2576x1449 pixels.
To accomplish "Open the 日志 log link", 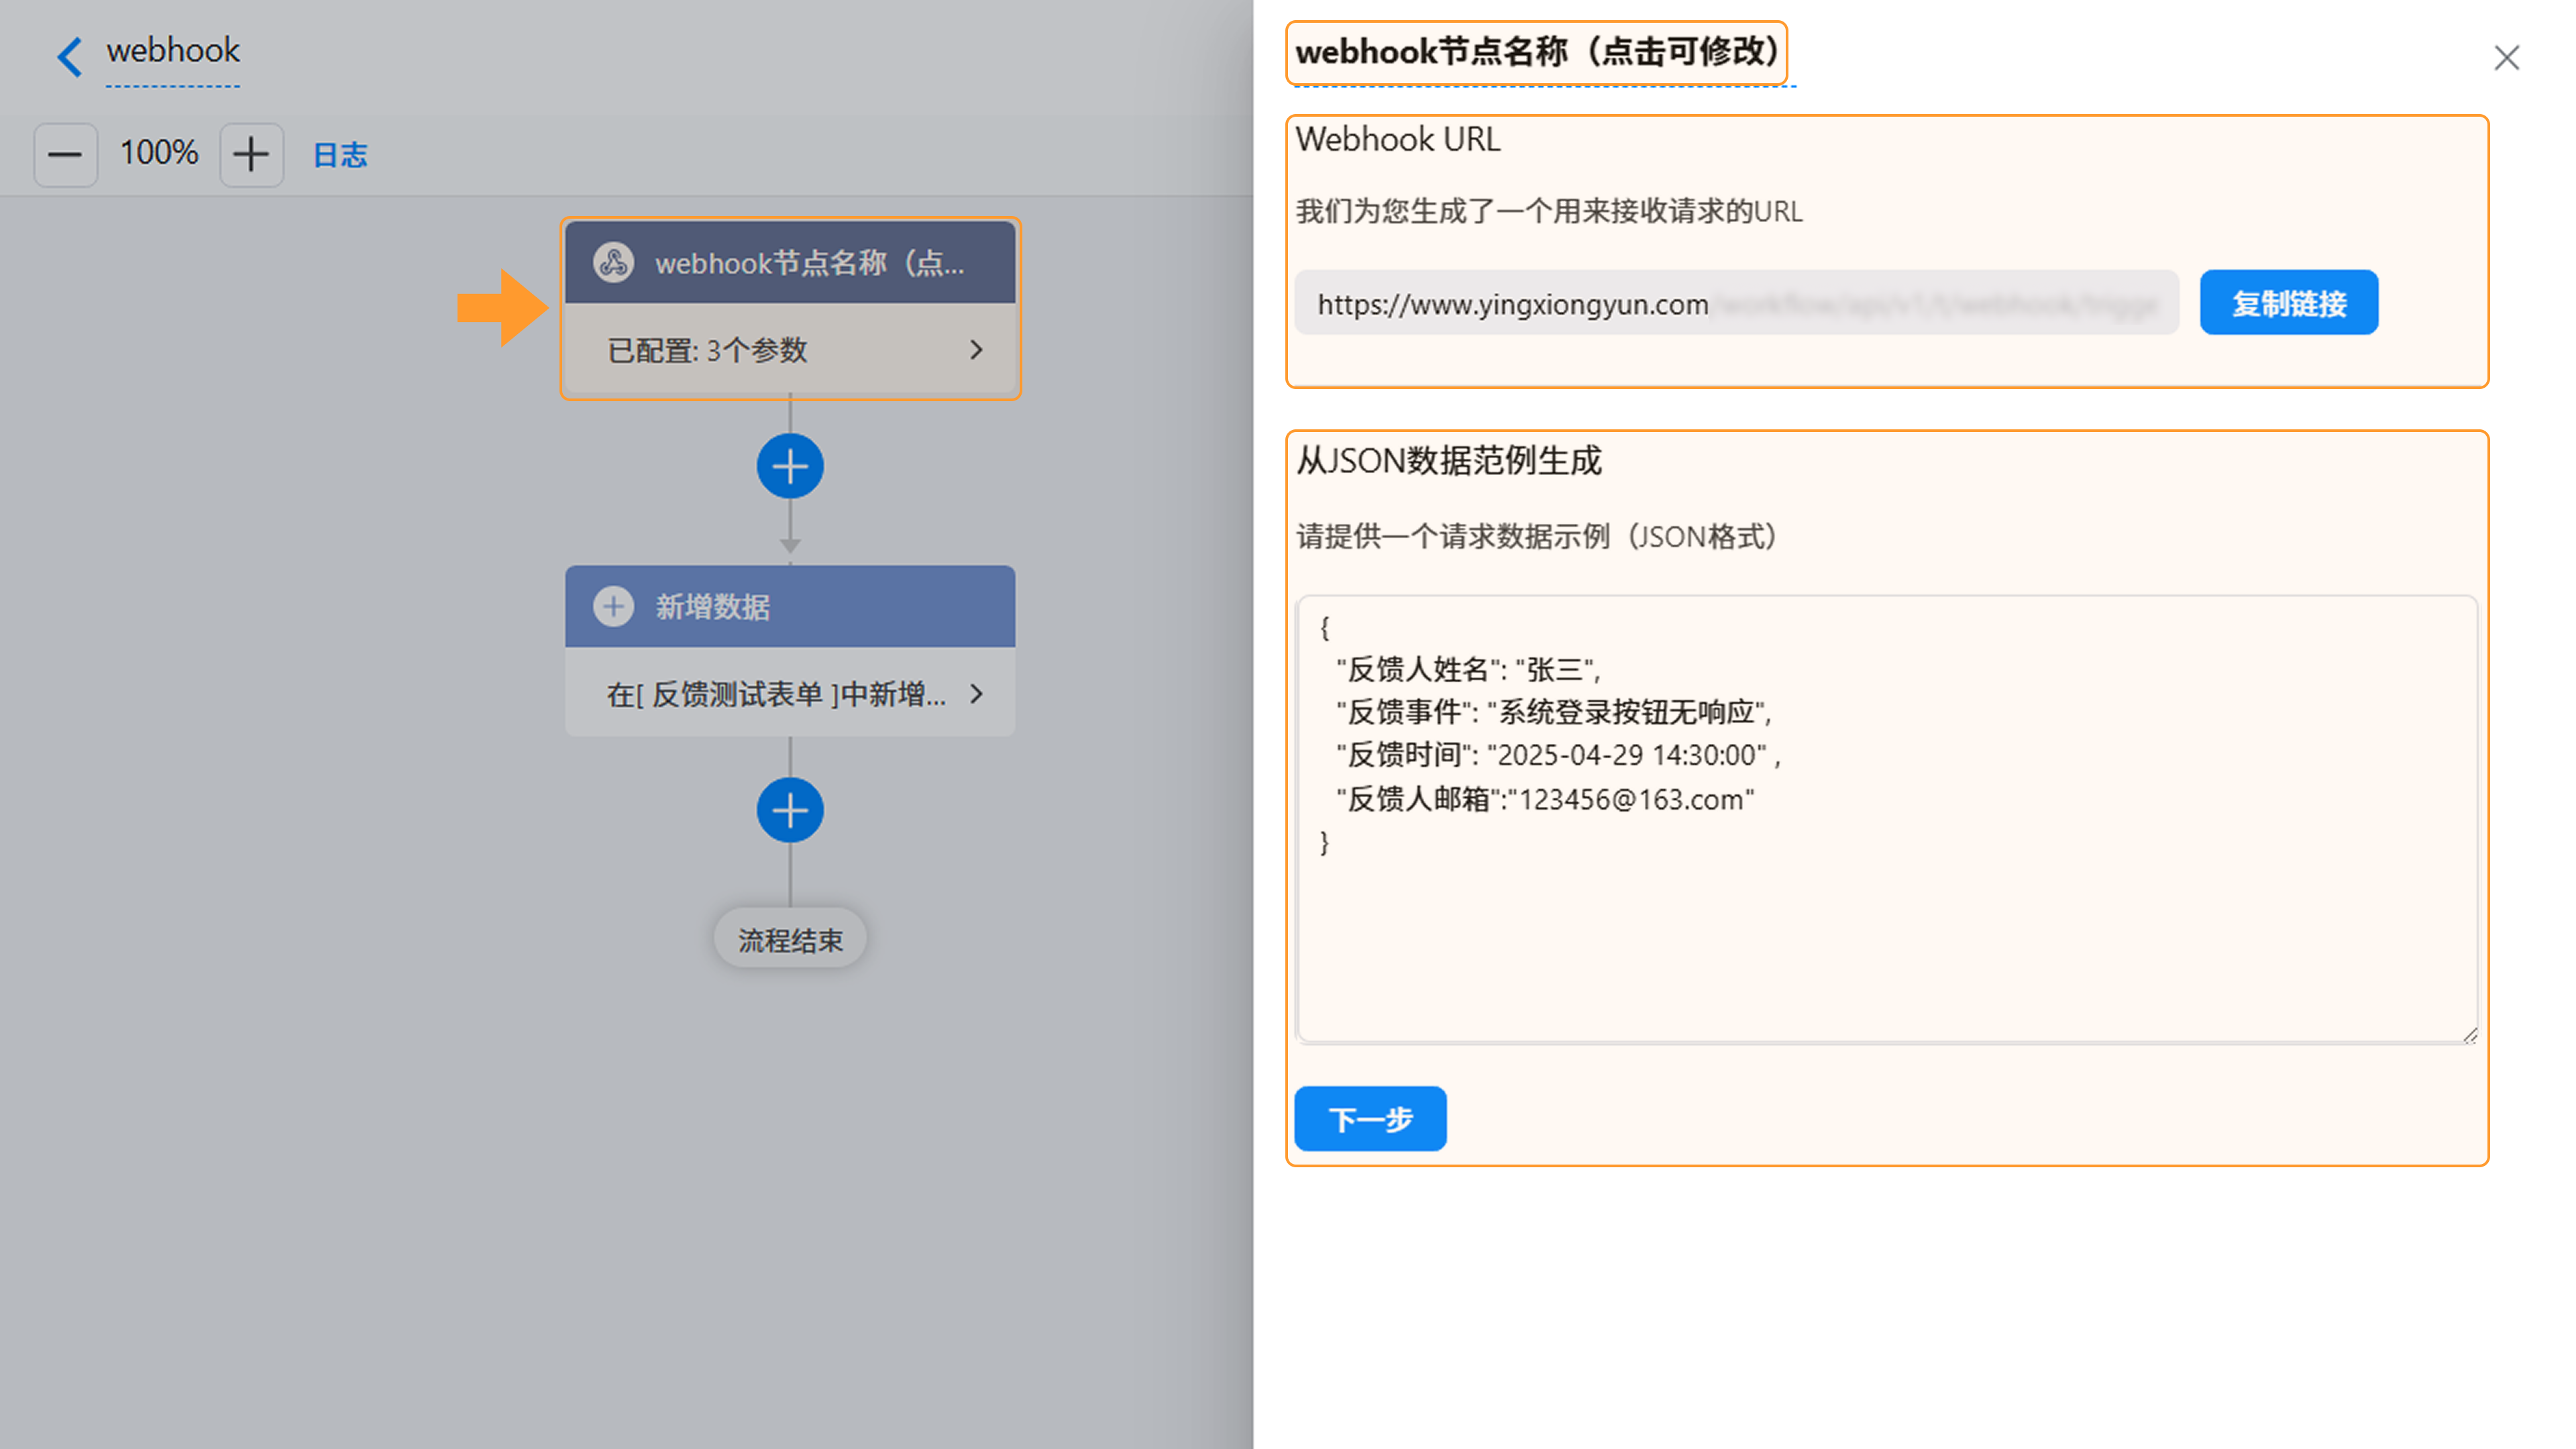I will 340,155.
